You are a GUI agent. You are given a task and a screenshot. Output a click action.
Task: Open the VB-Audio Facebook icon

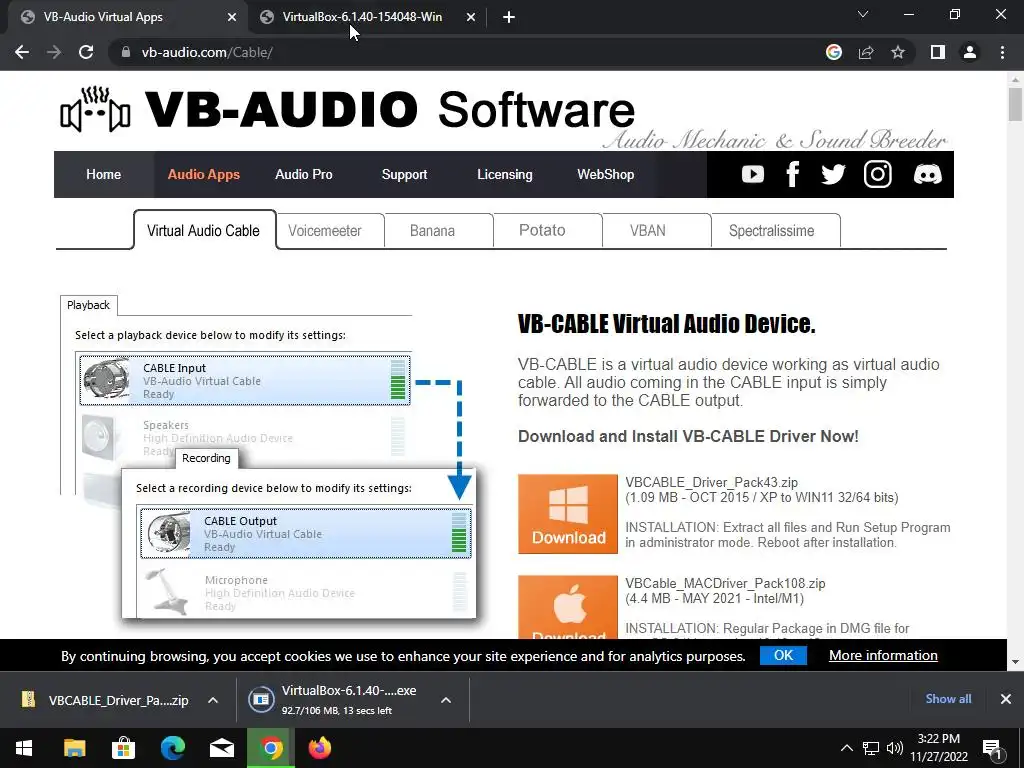pos(793,174)
